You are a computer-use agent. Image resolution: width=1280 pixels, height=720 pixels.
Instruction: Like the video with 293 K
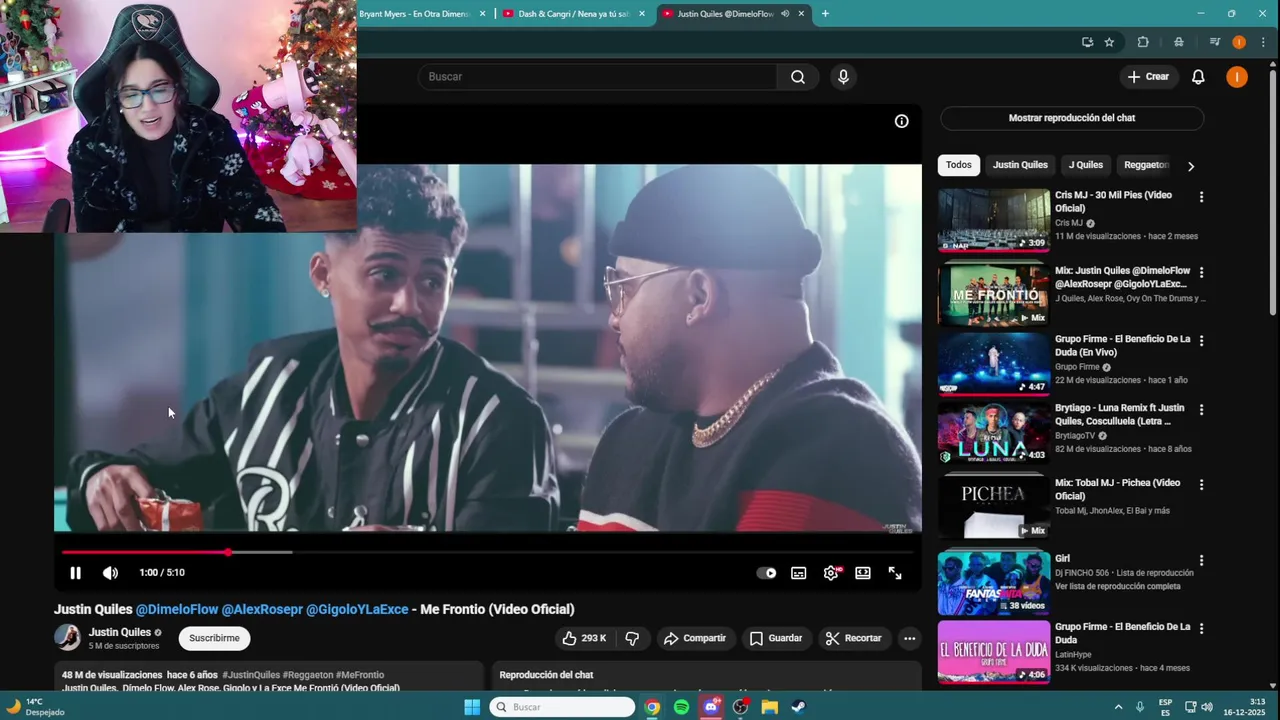click(584, 638)
